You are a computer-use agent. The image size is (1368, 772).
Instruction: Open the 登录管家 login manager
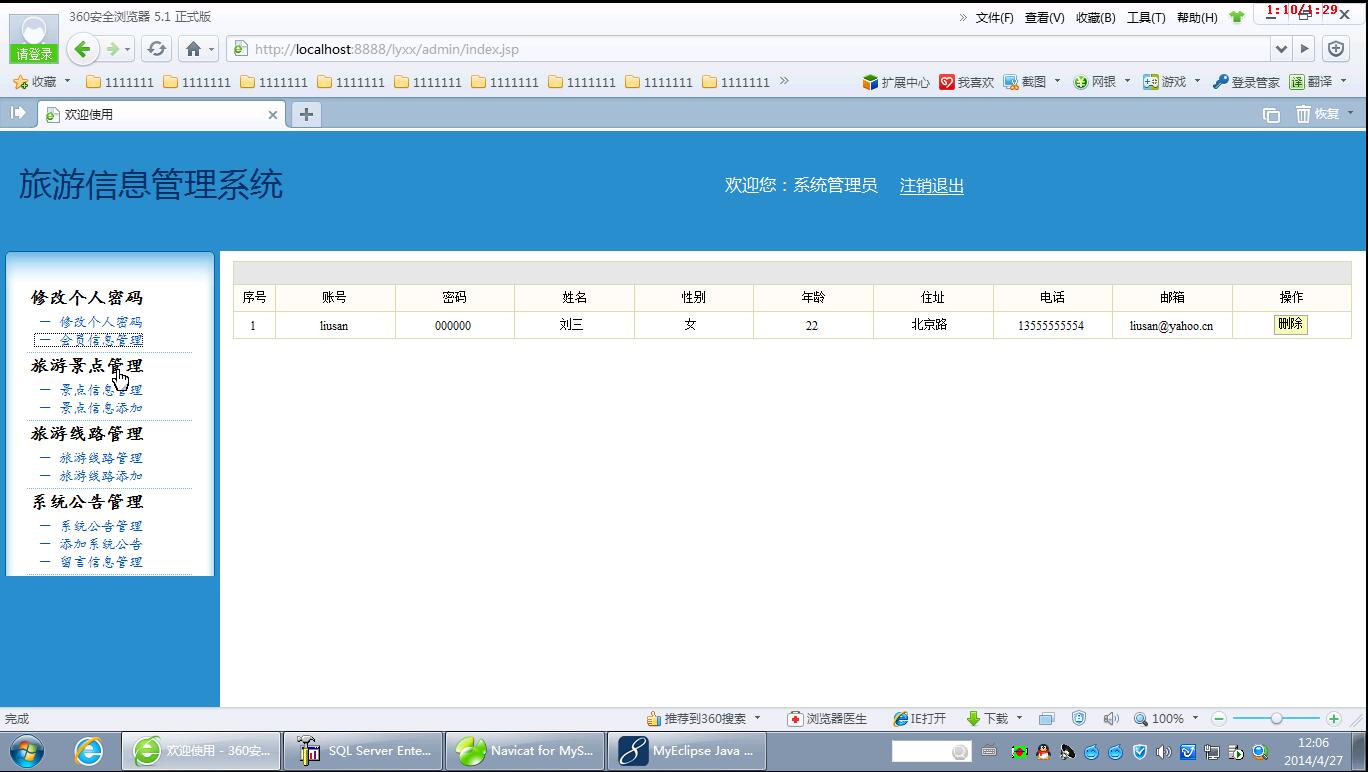(x=1246, y=82)
